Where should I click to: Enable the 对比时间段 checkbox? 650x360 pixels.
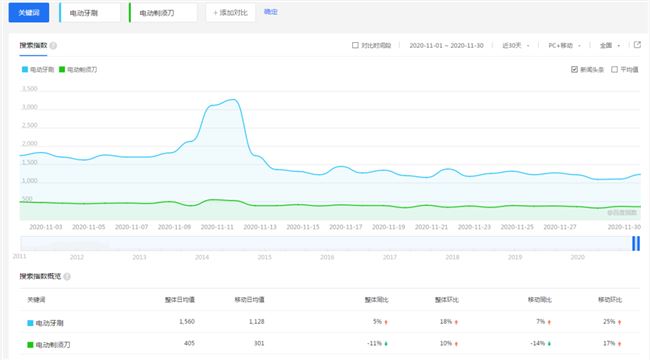355,45
